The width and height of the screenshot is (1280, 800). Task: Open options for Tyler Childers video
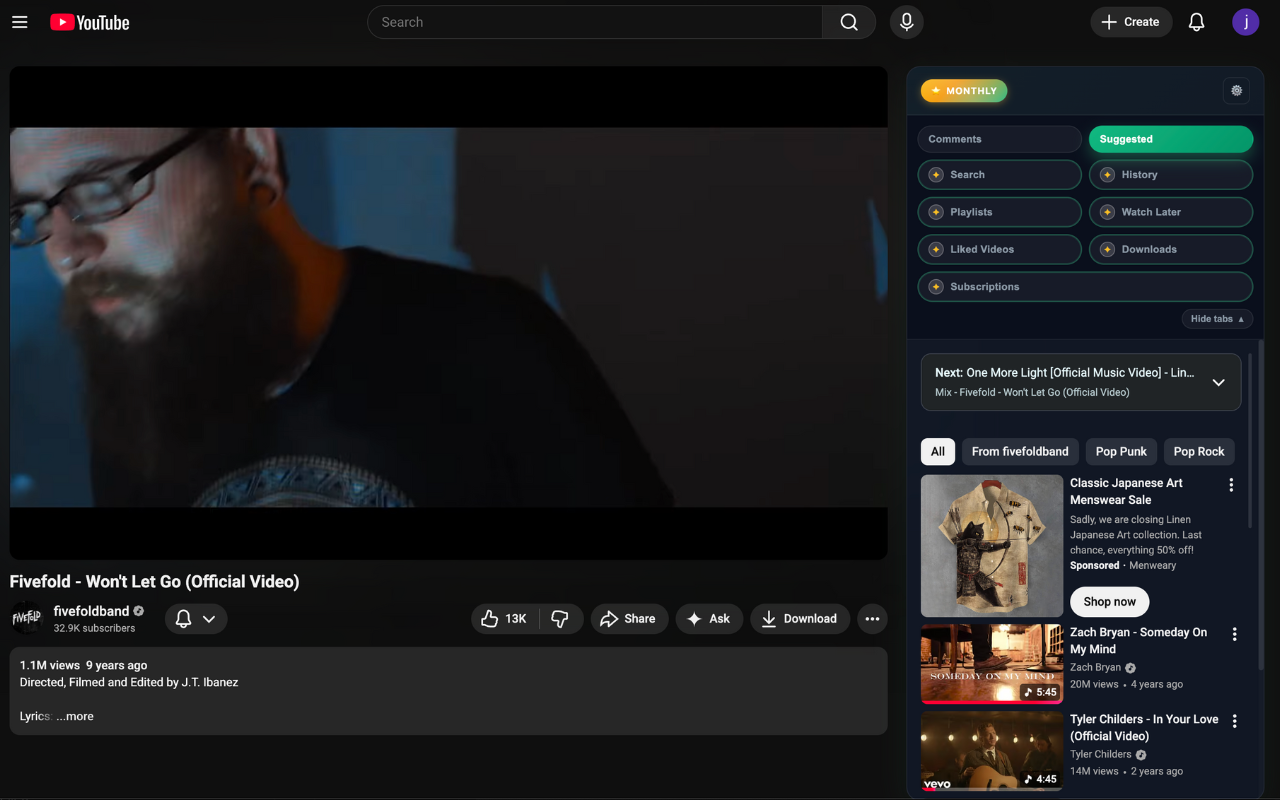[1234, 721]
